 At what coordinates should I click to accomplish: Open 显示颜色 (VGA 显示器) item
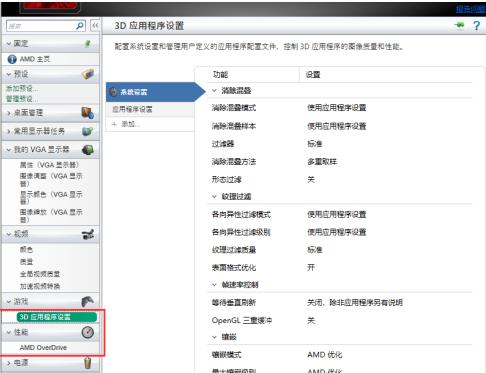point(51,197)
